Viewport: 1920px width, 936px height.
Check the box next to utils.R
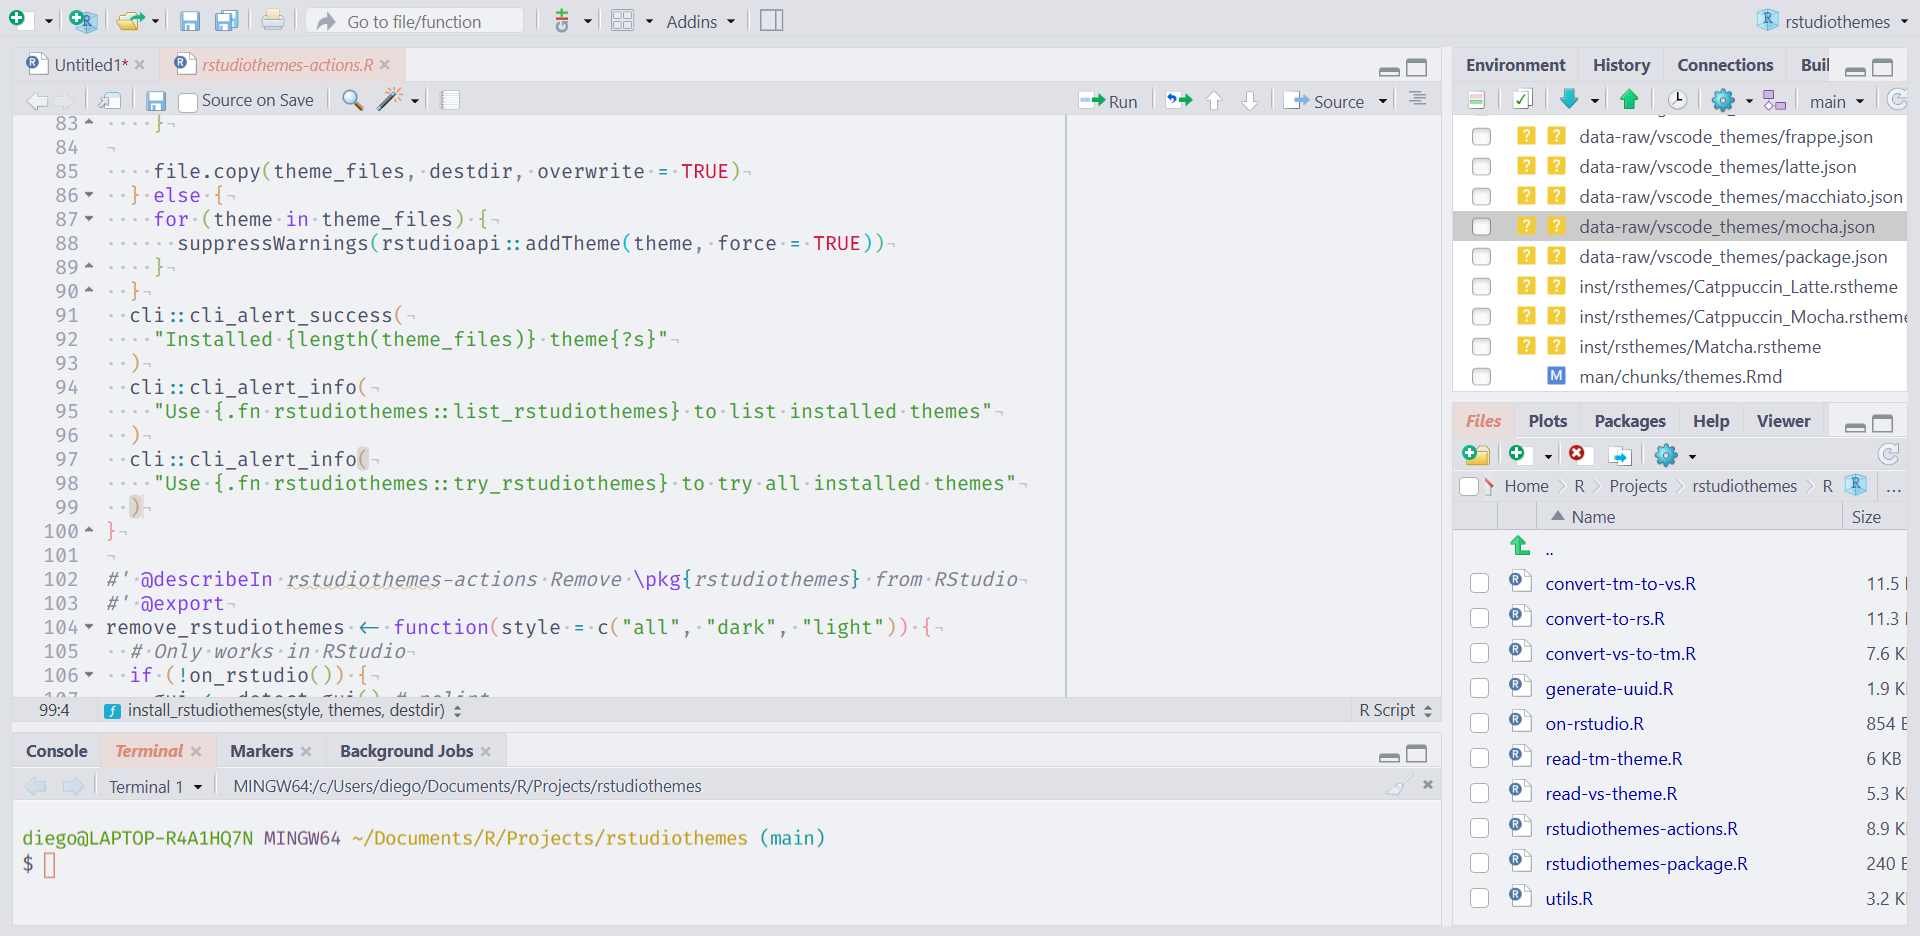1480,898
